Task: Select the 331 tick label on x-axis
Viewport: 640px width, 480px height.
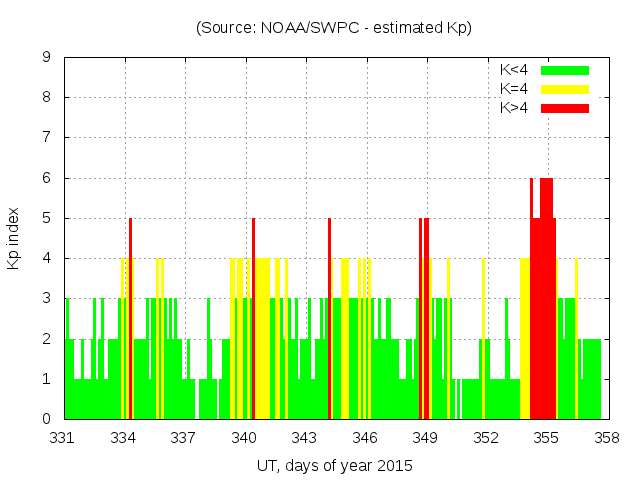Action: click(x=64, y=437)
